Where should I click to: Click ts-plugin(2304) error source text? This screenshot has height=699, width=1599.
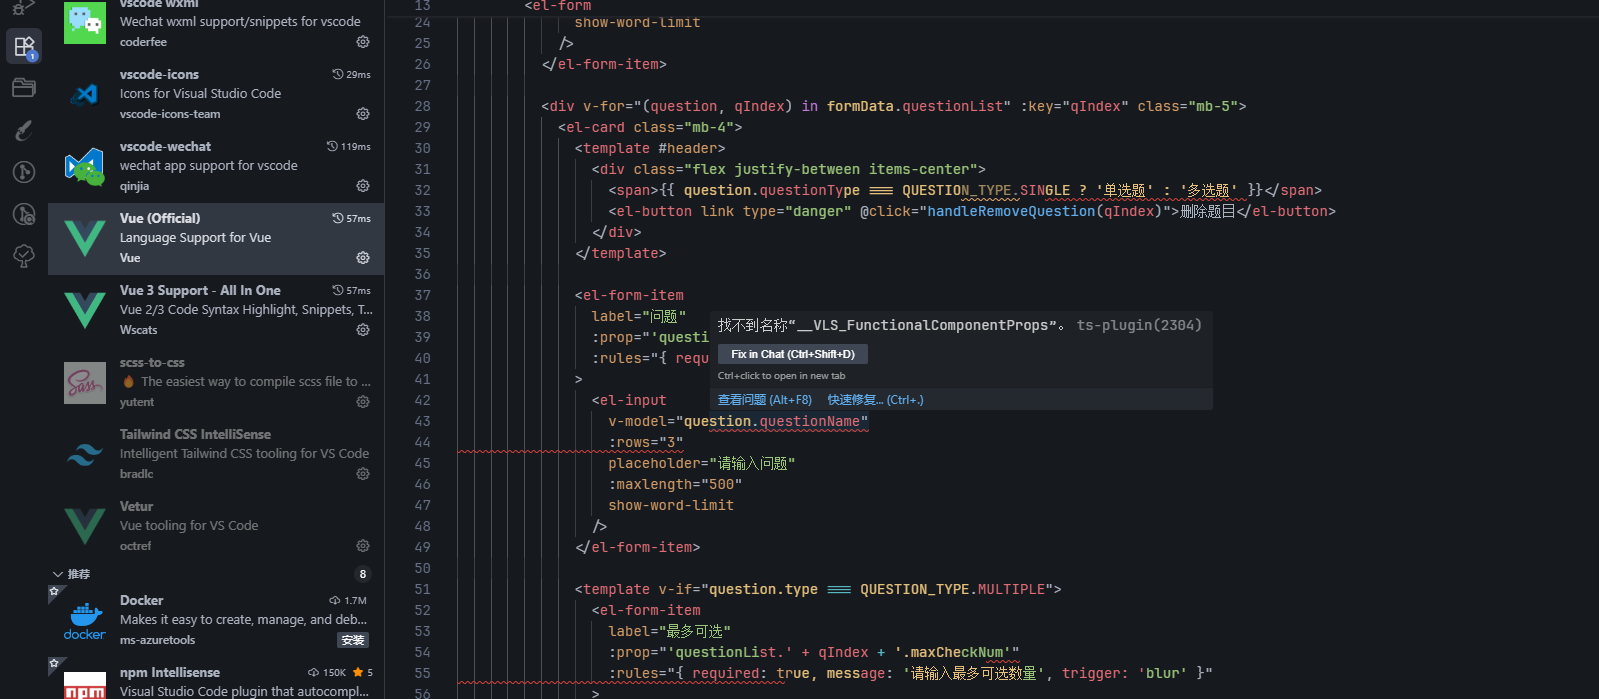(1139, 325)
